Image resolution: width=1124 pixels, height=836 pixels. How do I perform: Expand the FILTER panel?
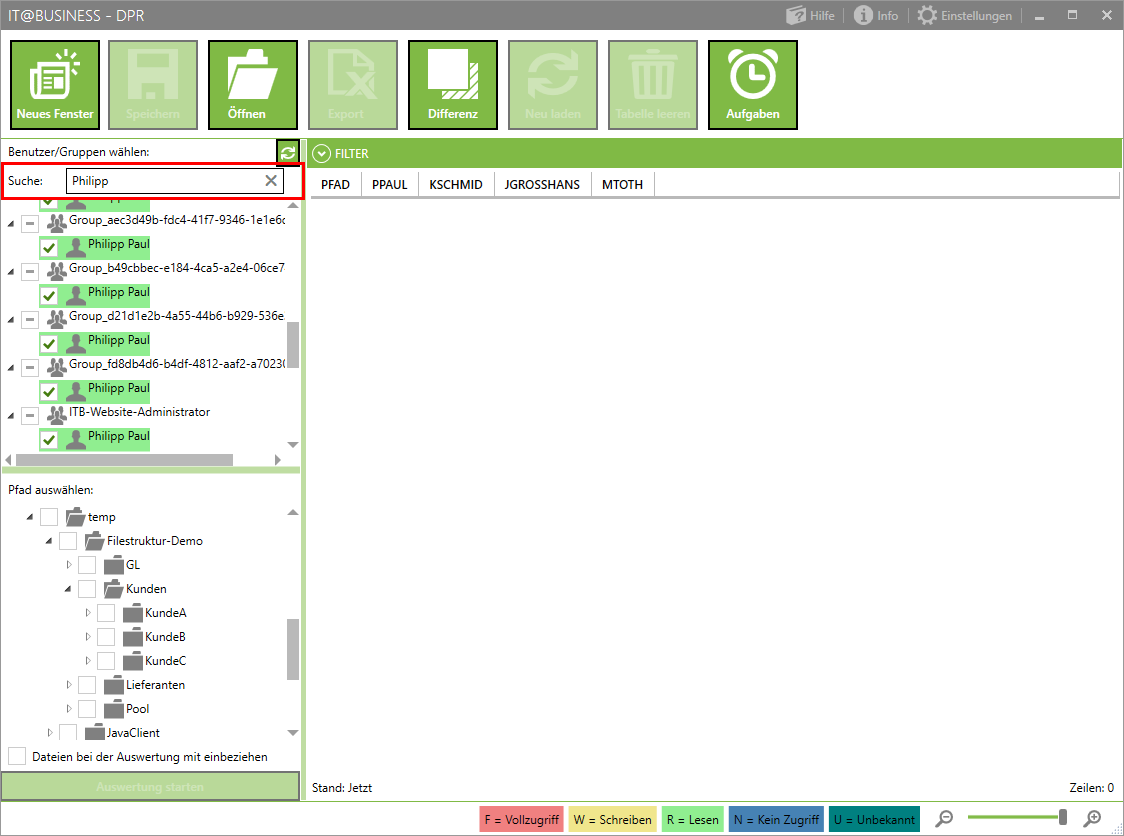pos(321,154)
